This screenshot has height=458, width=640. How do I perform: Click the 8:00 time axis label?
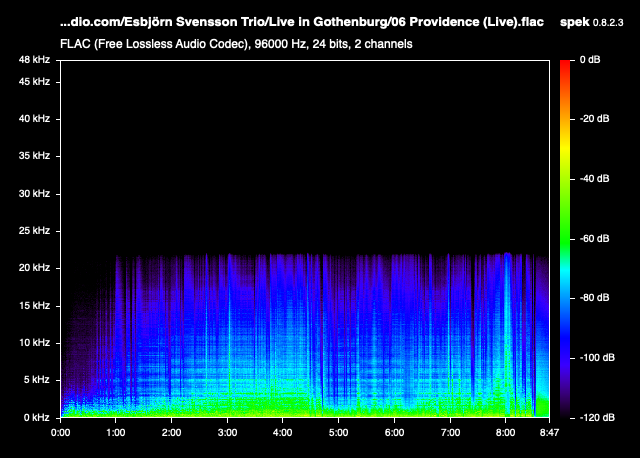pyautogui.click(x=506, y=433)
